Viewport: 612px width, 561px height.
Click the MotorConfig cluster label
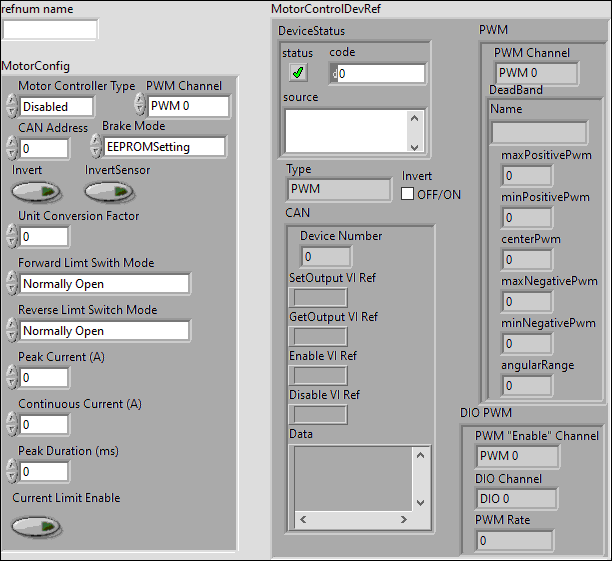(x=36, y=66)
